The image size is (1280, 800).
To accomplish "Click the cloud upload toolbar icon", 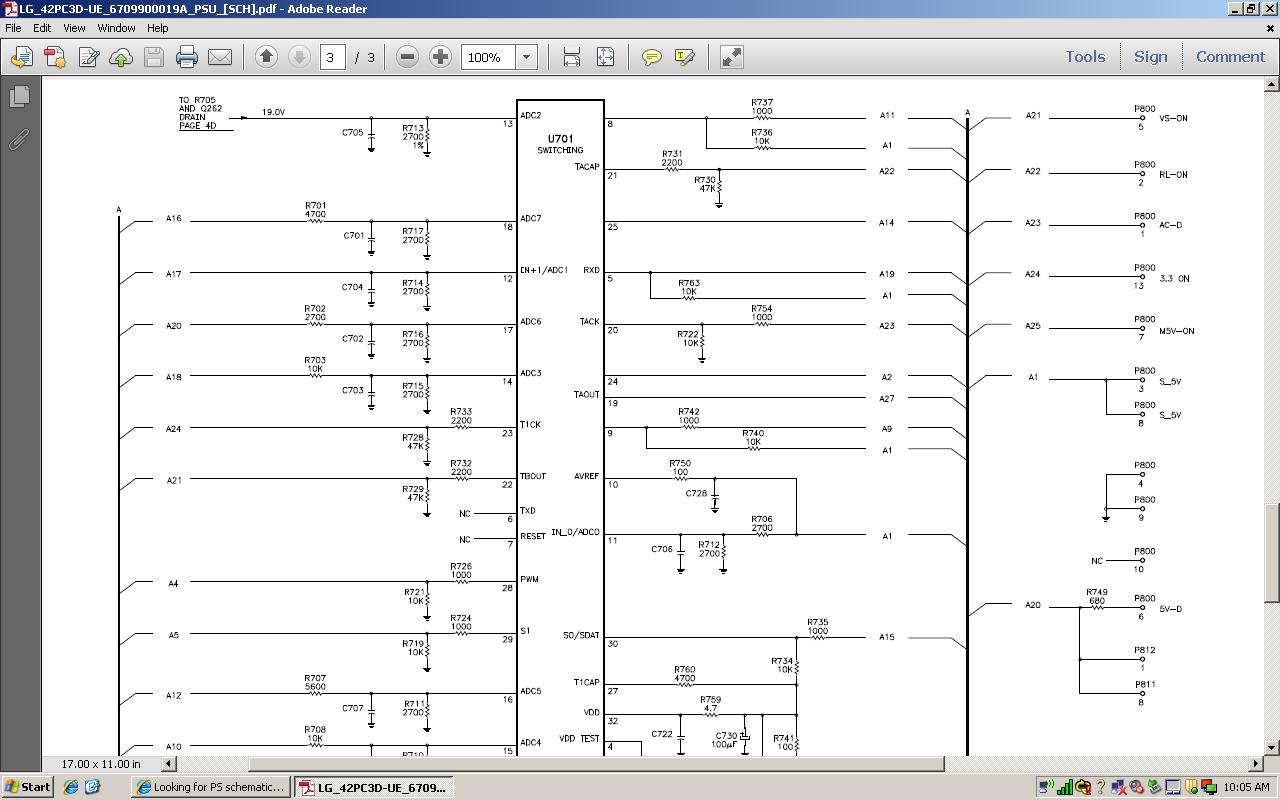I will [x=121, y=57].
